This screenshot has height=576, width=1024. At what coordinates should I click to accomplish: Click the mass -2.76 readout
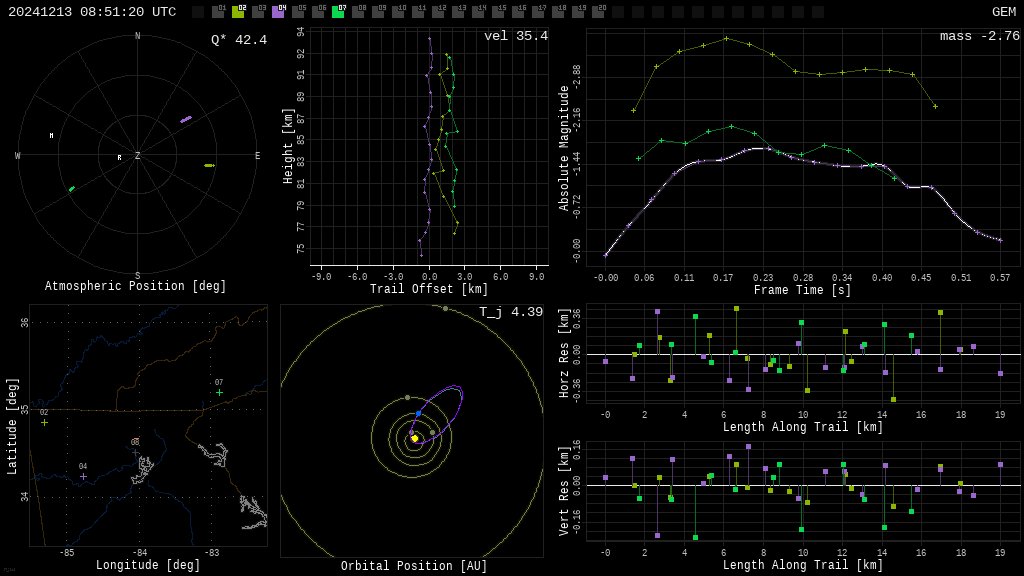pos(979,36)
